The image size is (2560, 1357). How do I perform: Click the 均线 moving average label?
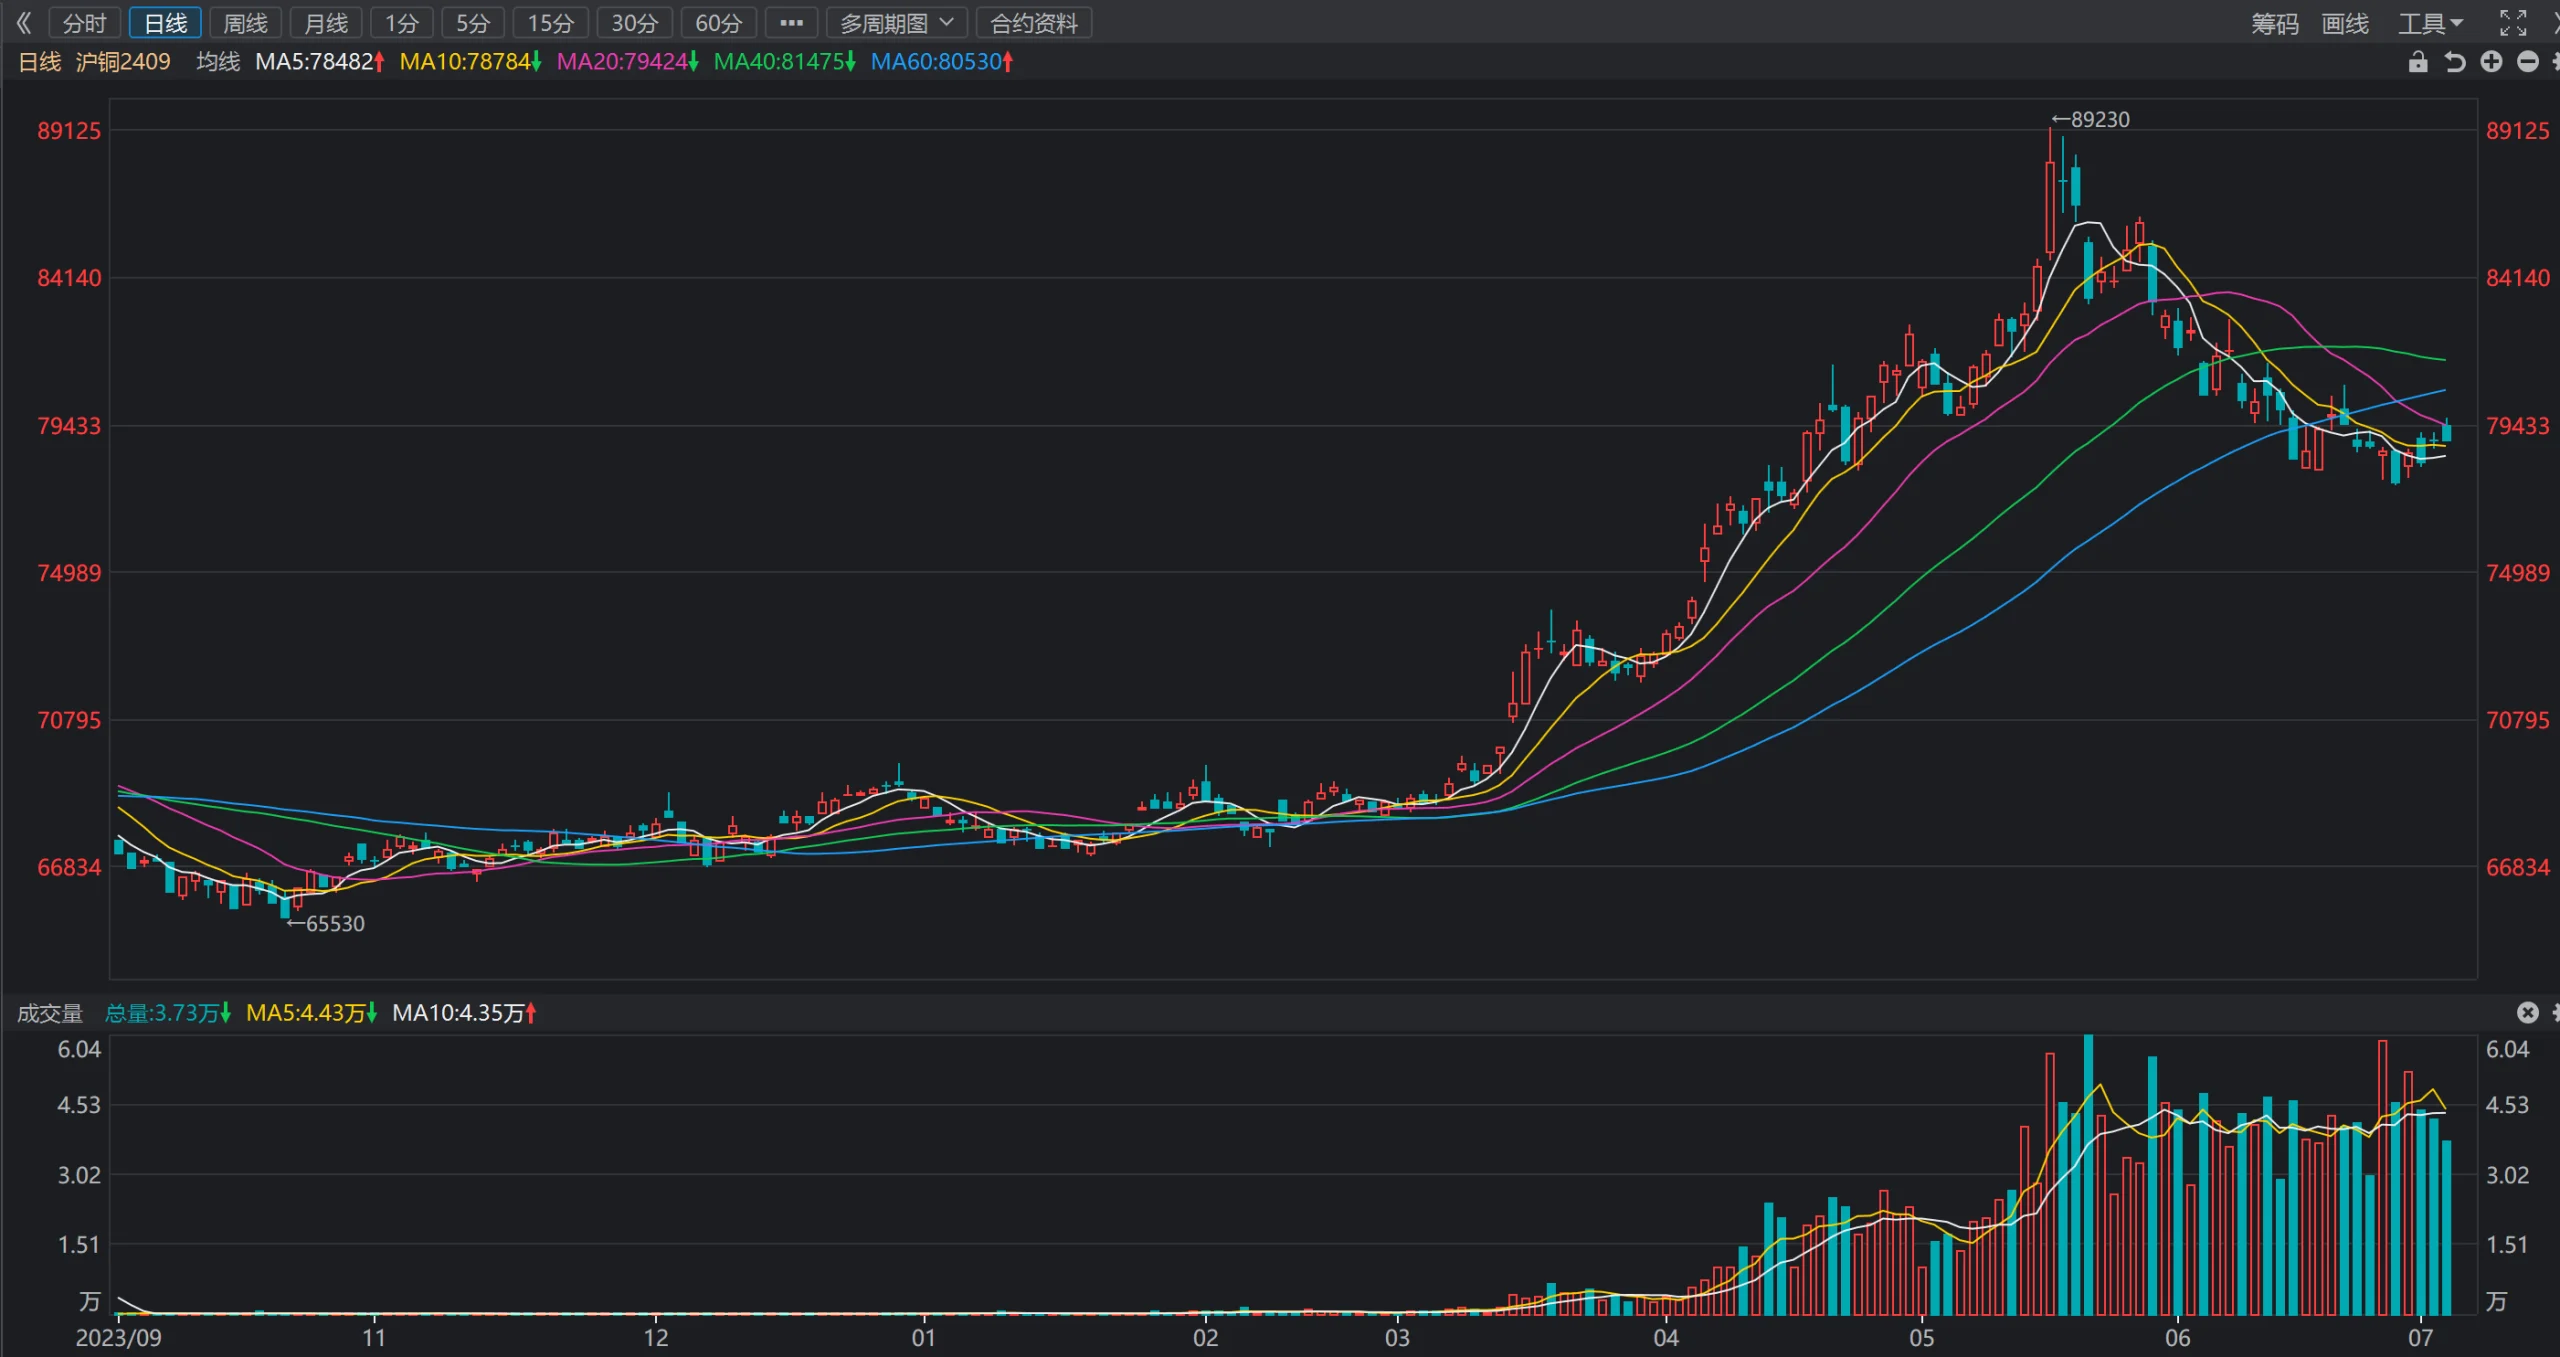pos(218,62)
